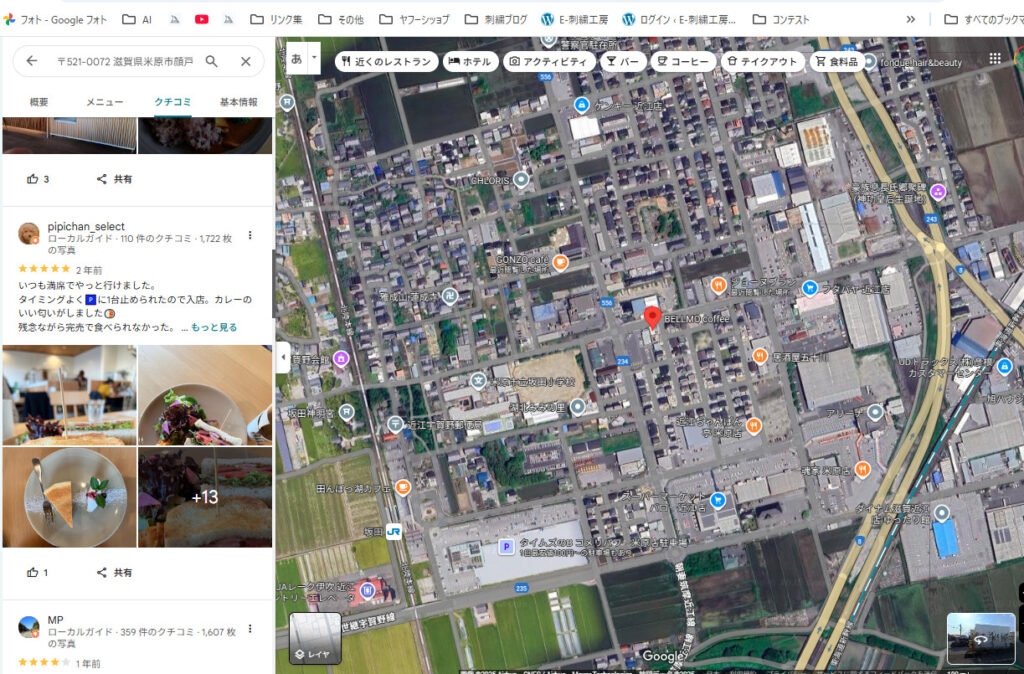Open the Google apps grid
The width and height of the screenshot is (1024, 674).
coord(995,59)
